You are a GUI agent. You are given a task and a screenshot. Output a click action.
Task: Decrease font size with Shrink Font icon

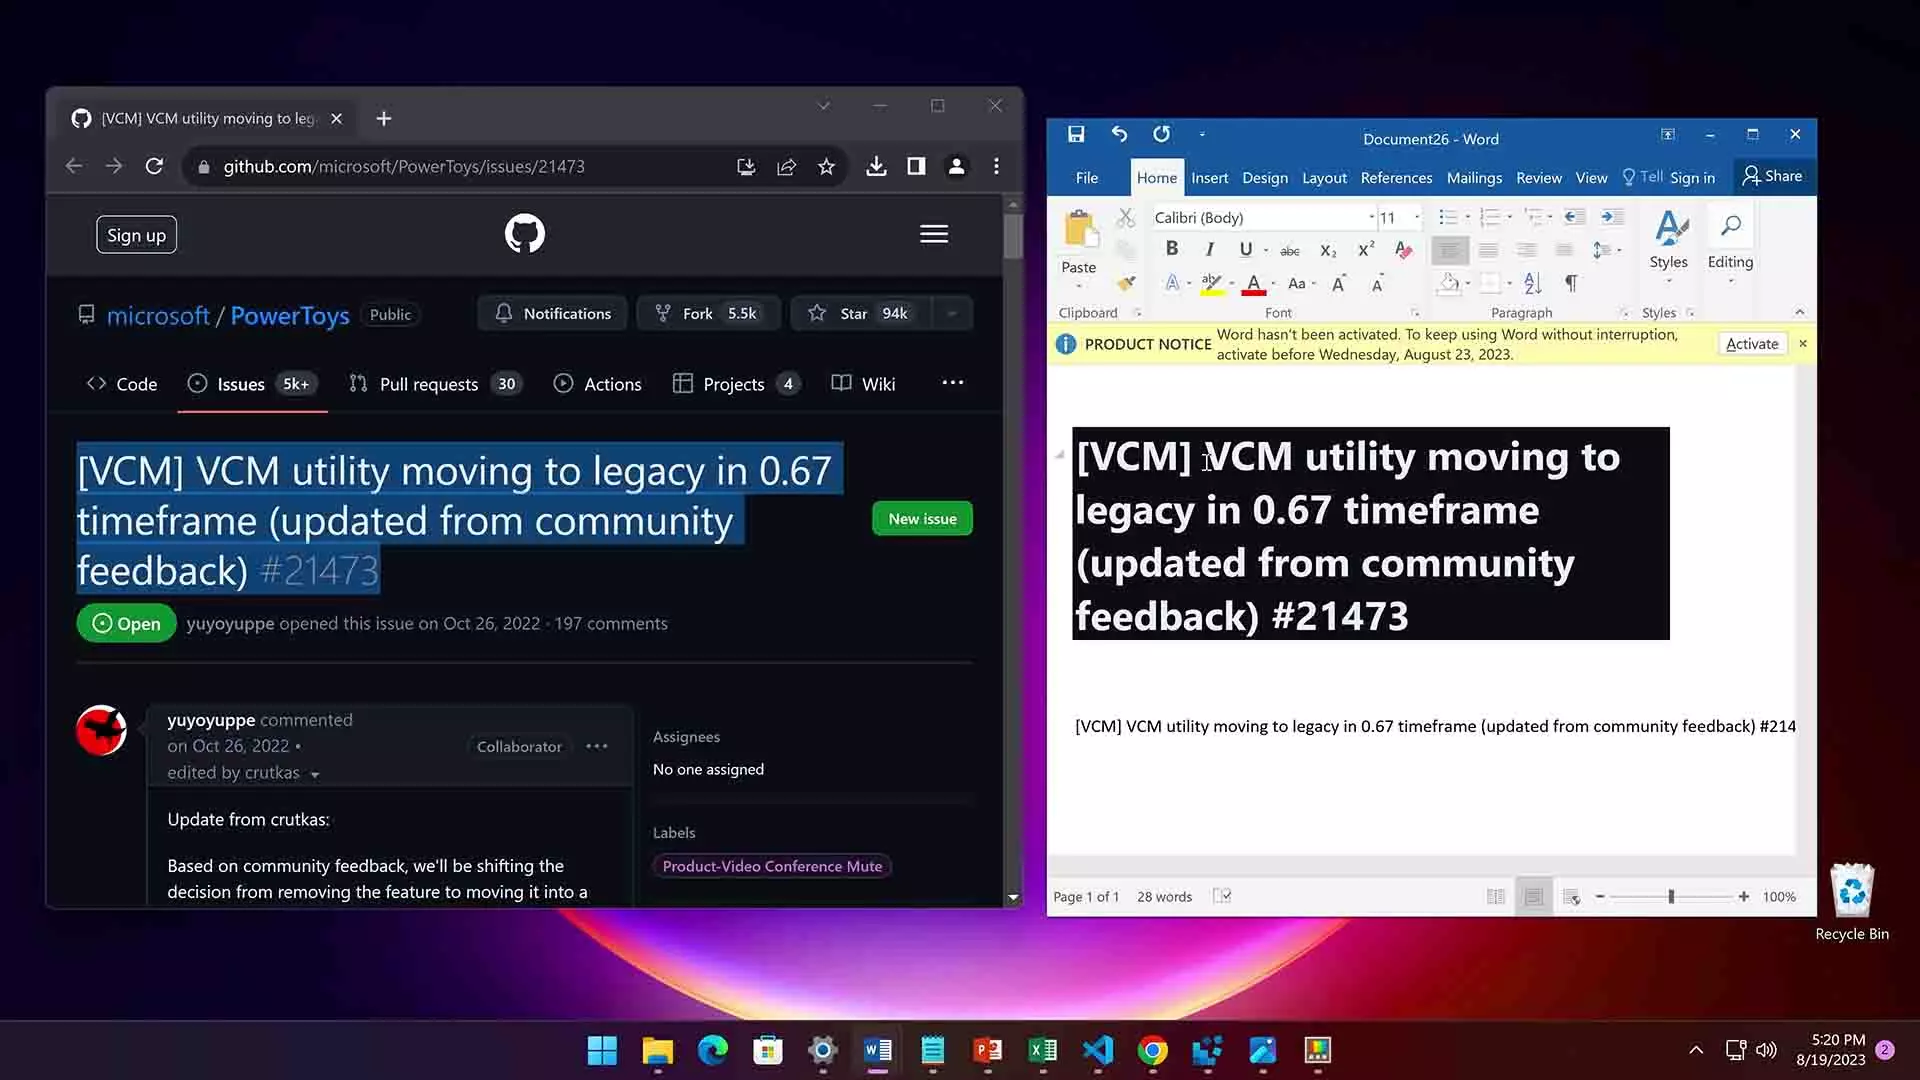pos(1377,284)
